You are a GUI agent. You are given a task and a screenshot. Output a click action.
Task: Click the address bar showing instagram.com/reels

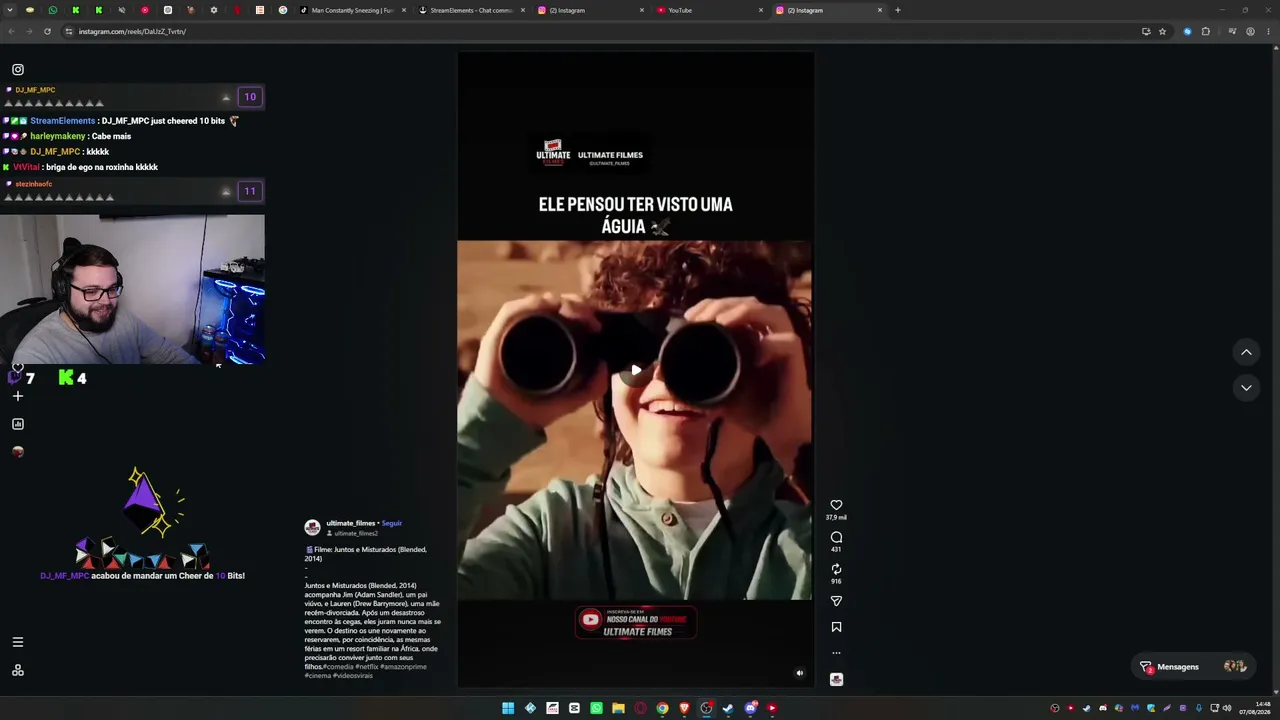(600, 31)
